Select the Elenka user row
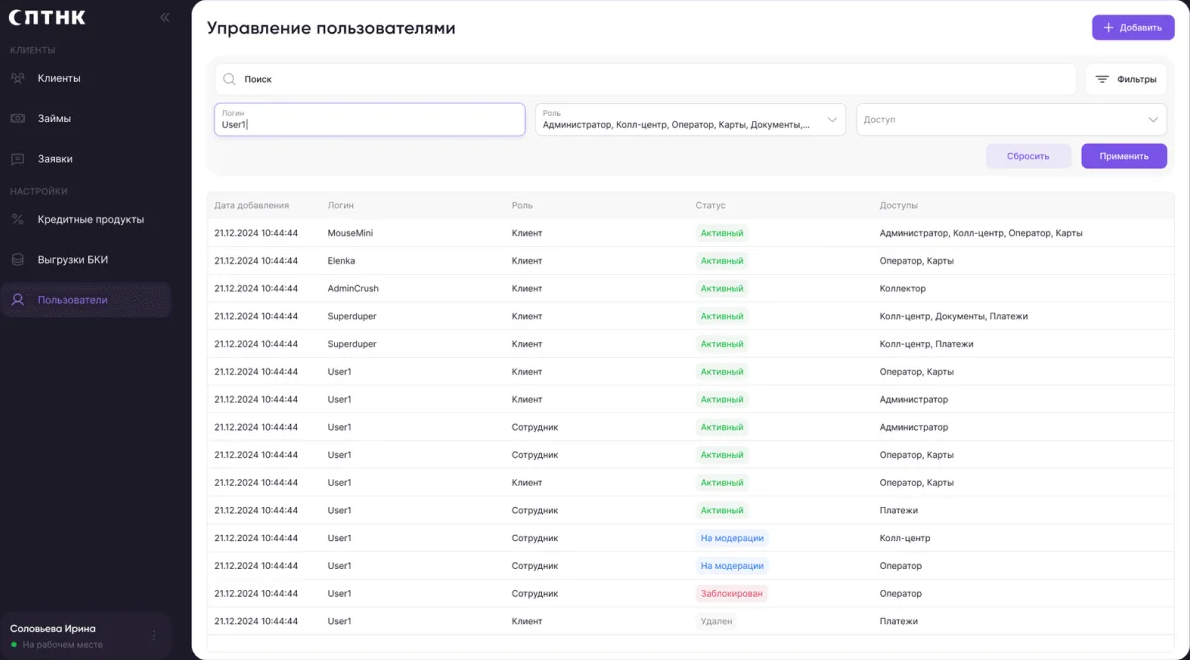This screenshot has width=1190, height=660. pos(691,261)
